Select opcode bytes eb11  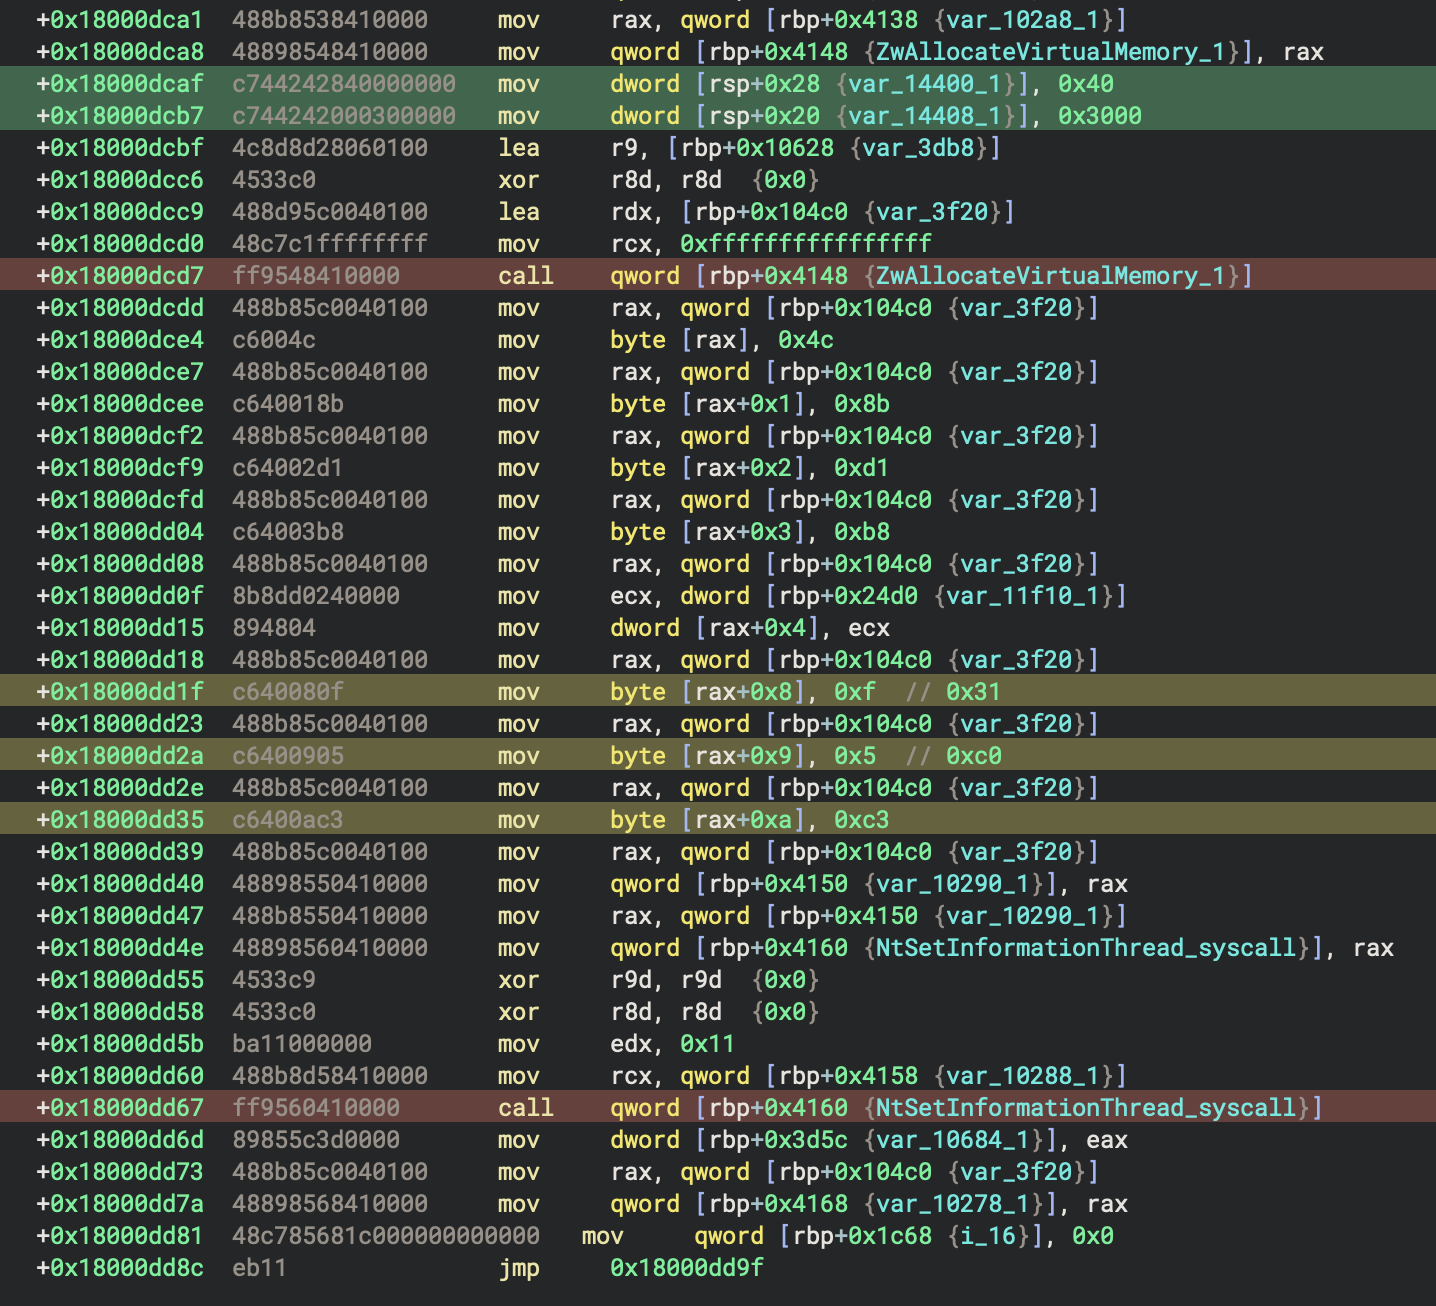tap(260, 1268)
